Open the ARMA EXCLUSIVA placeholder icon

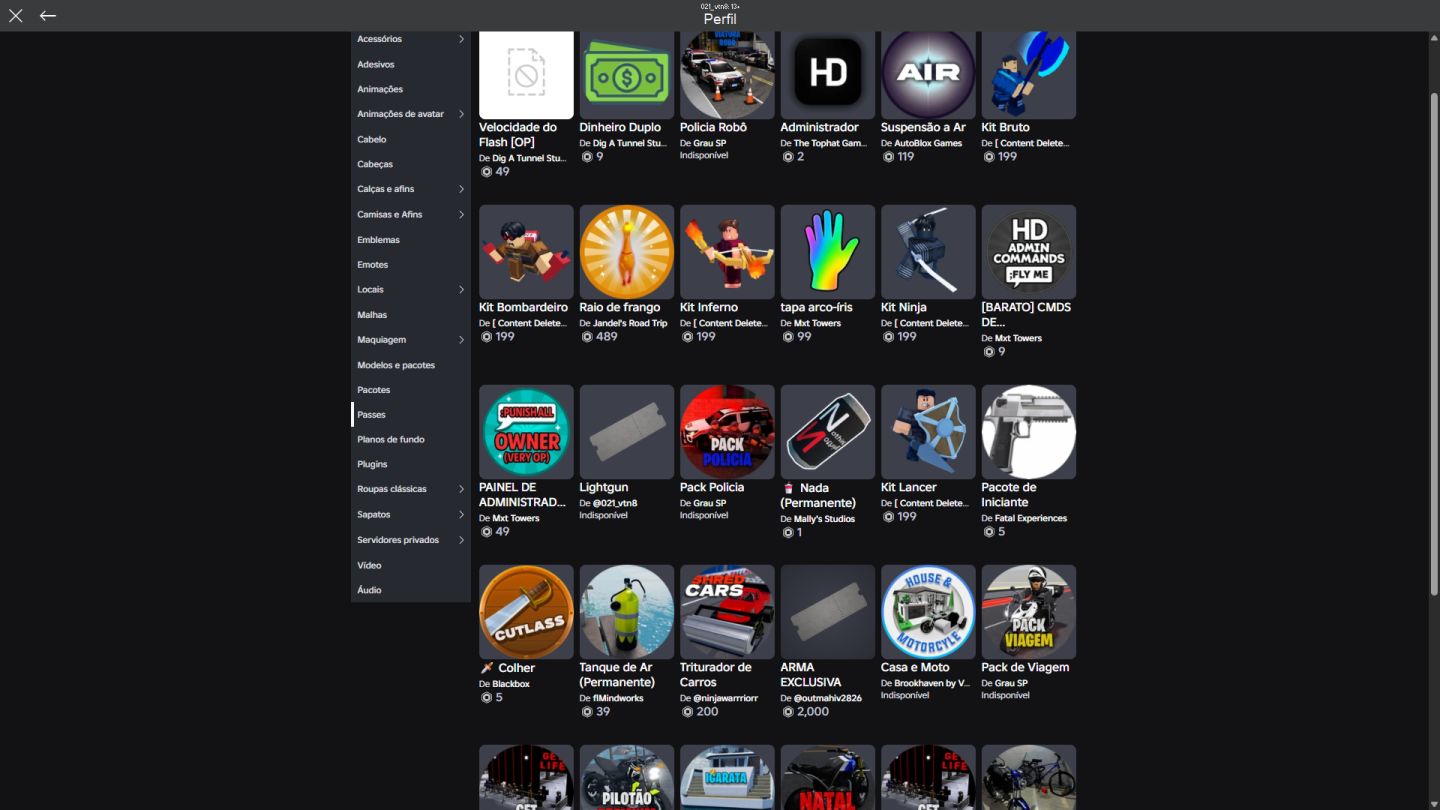click(x=828, y=612)
